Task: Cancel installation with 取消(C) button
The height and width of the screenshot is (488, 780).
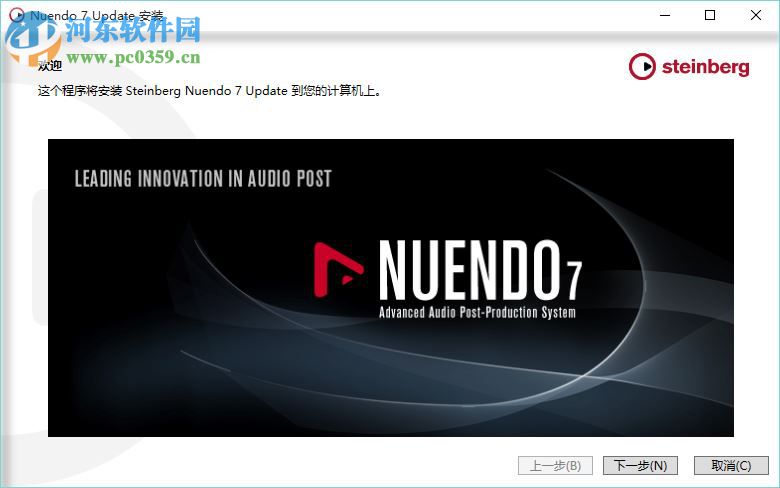Action: click(x=731, y=466)
